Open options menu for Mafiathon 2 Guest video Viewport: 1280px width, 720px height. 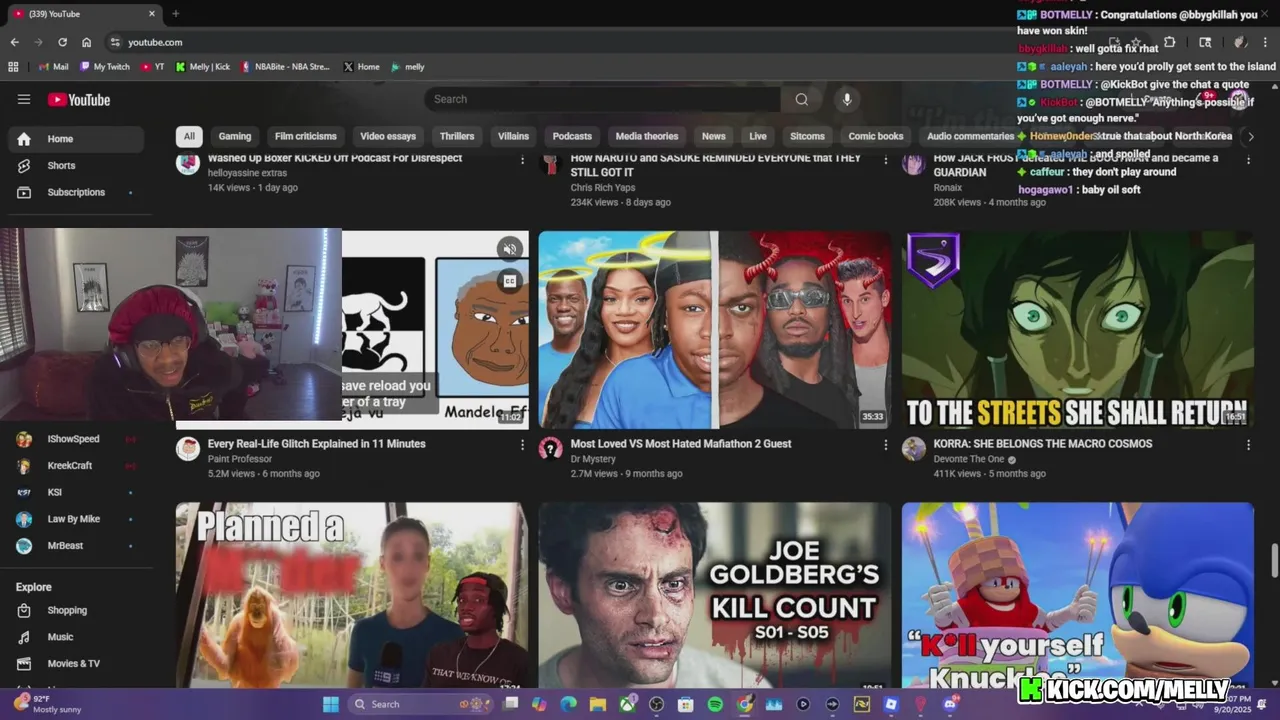[x=885, y=444]
